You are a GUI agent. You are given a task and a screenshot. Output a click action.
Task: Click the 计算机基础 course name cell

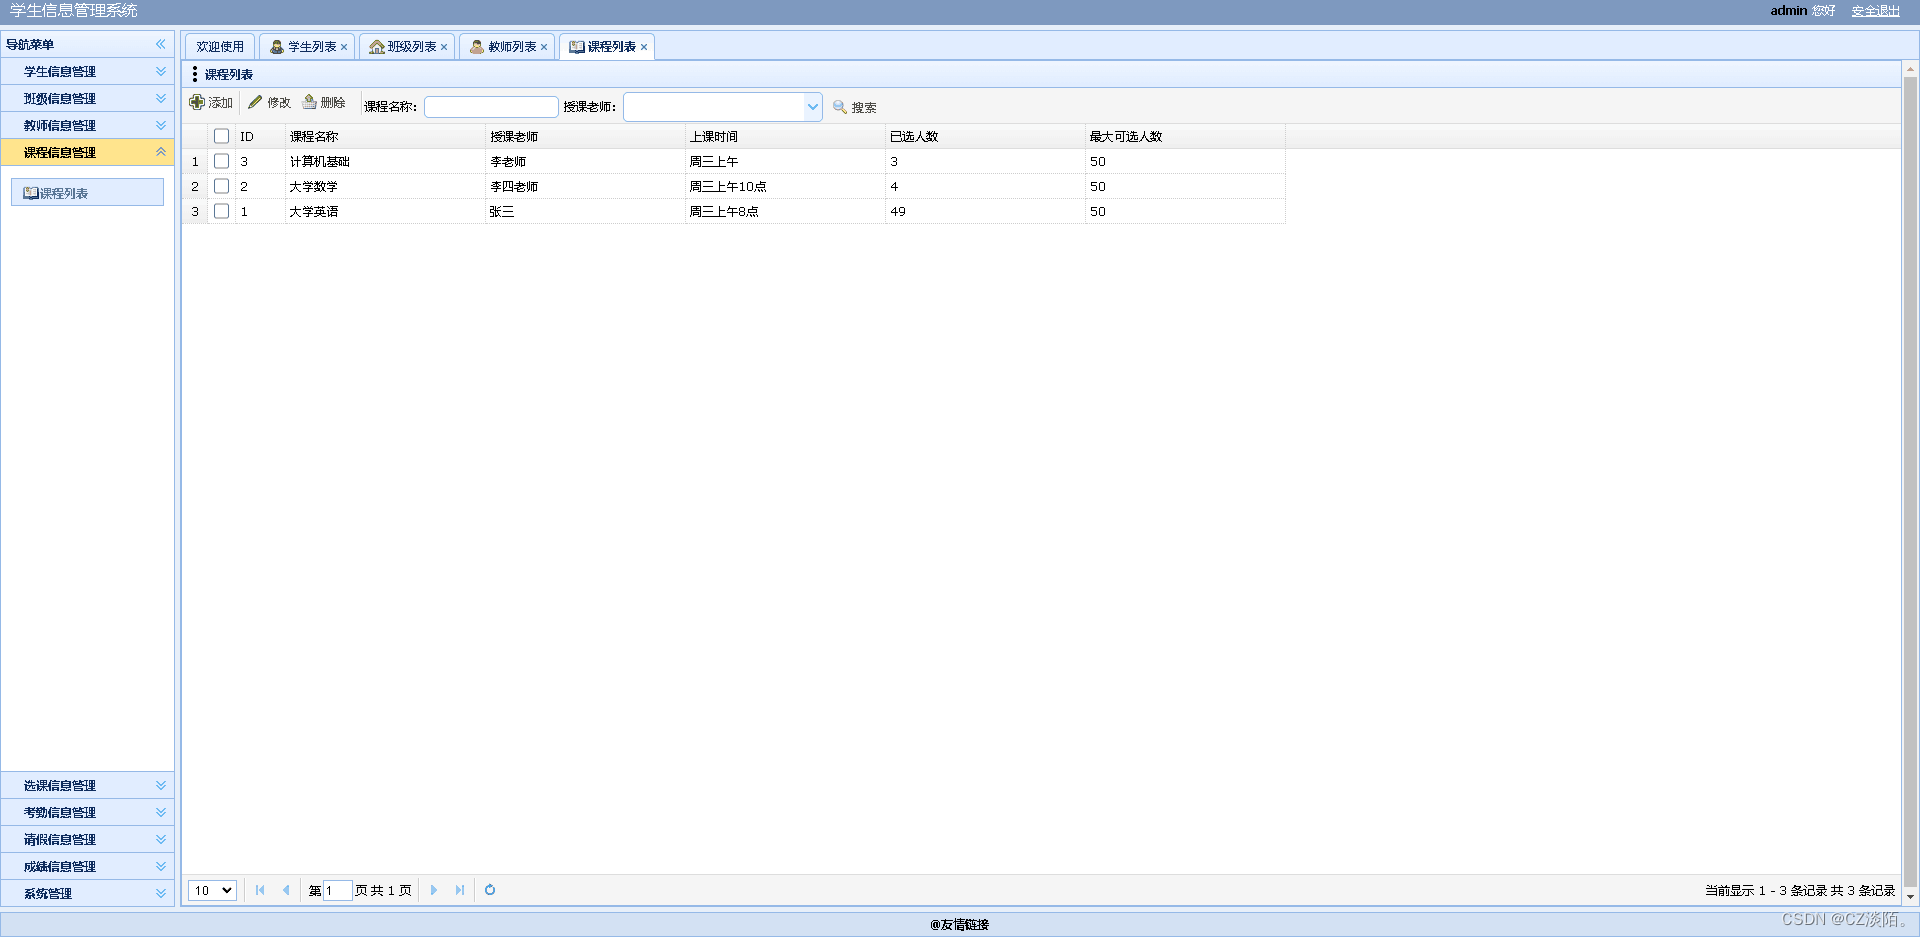point(385,161)
